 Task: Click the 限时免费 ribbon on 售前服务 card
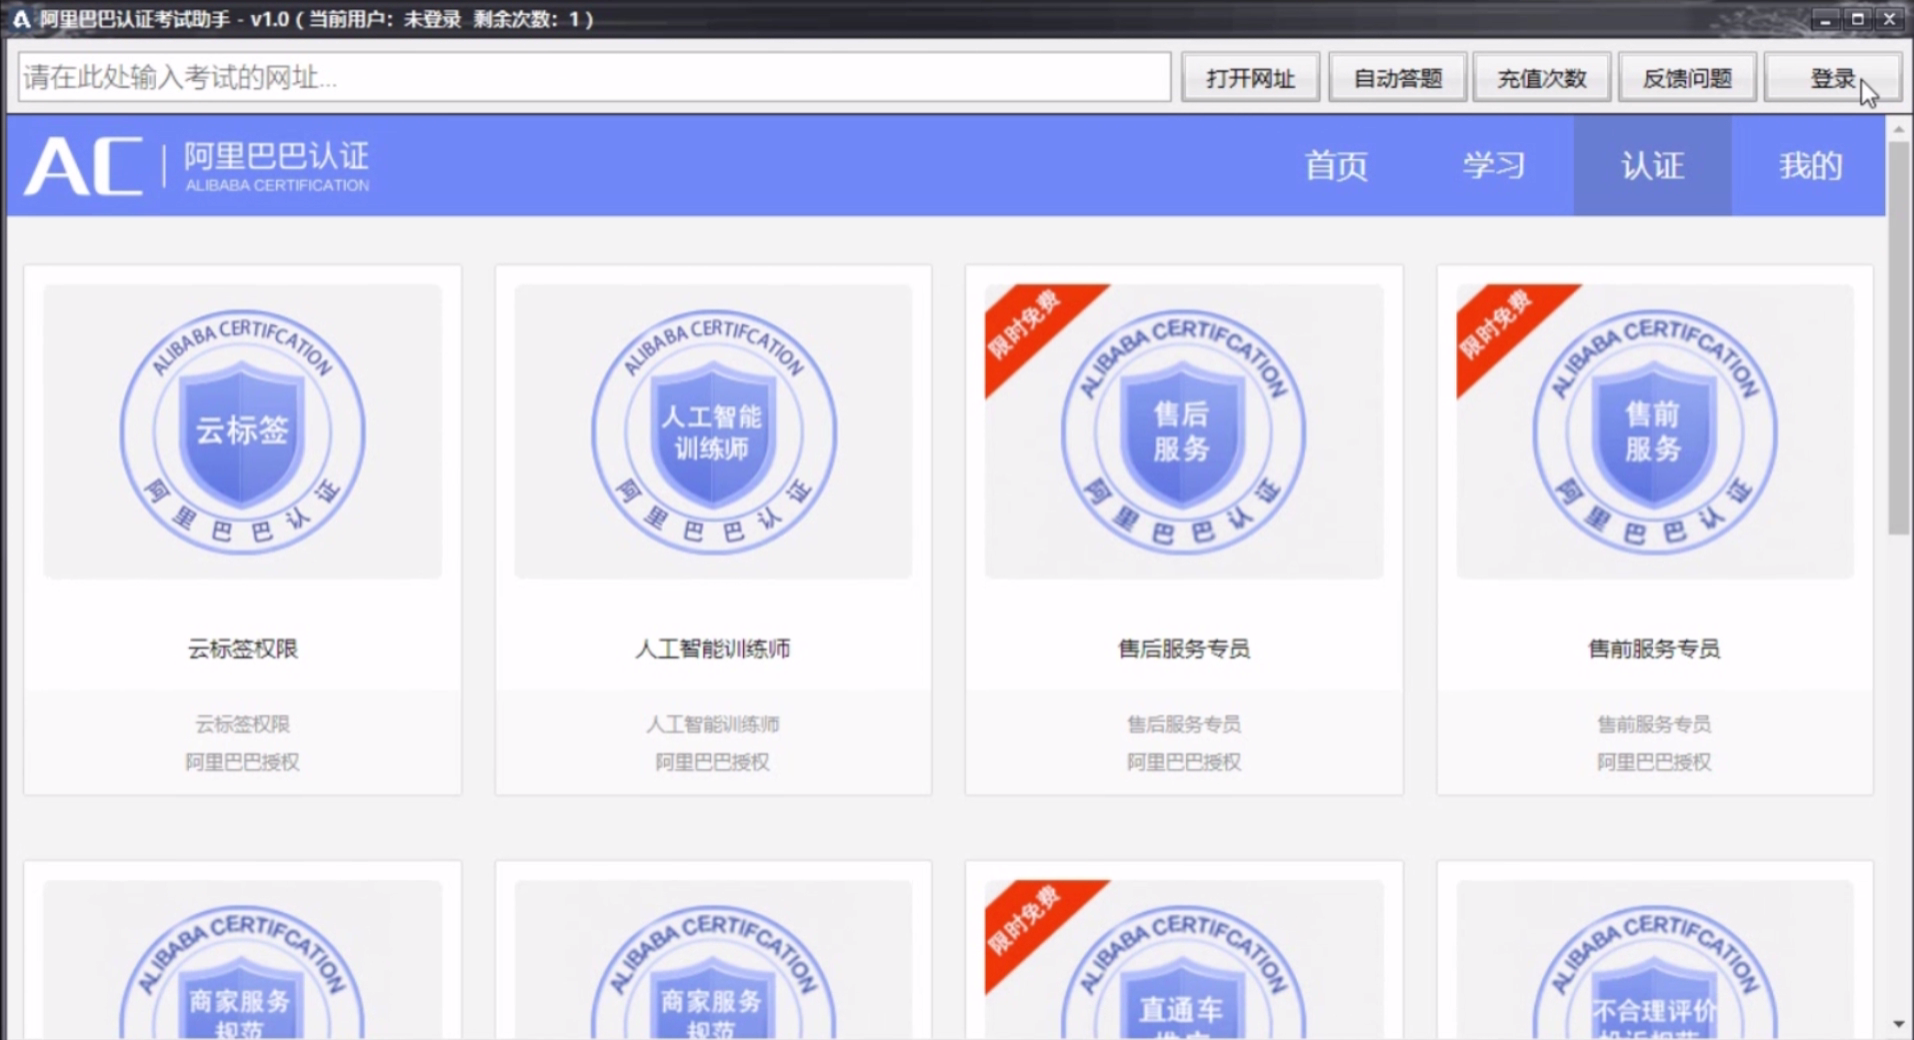(1501, 326)
